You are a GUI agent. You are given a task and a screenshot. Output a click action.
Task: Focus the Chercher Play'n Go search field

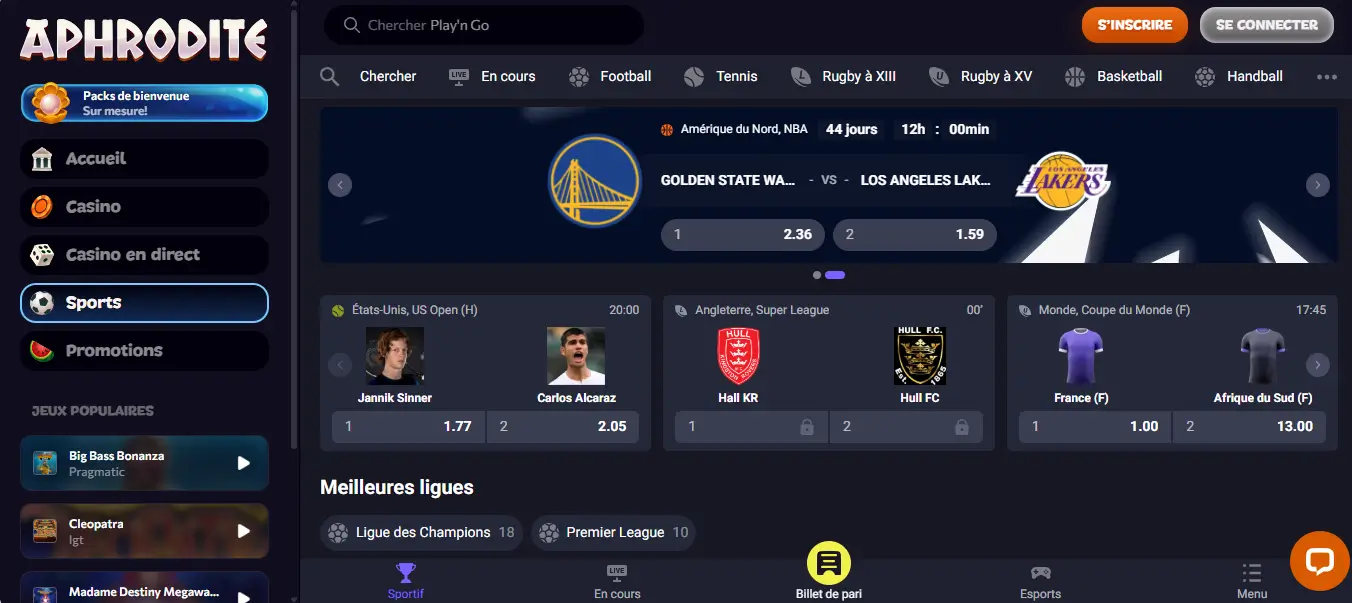(484, 25)
